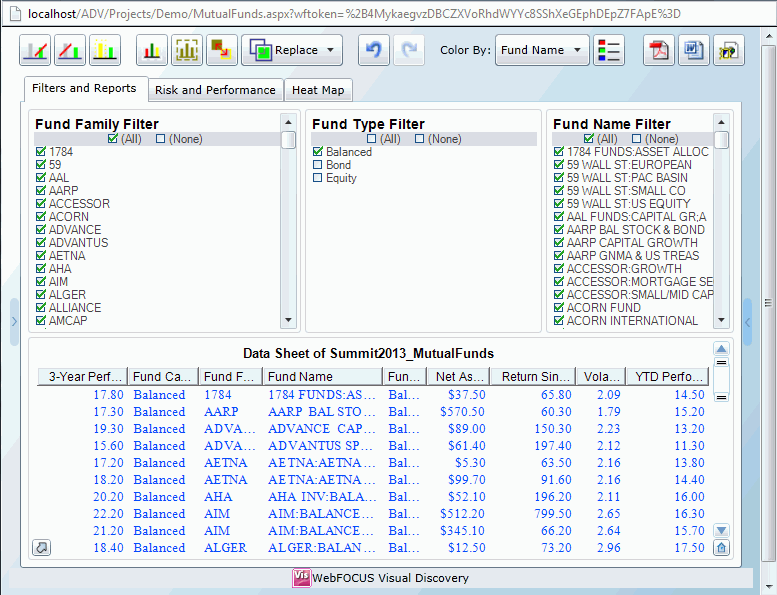This screenshot has height=595, width=777.
Task: Uncheck the AARP fund family
Action: 41,190
